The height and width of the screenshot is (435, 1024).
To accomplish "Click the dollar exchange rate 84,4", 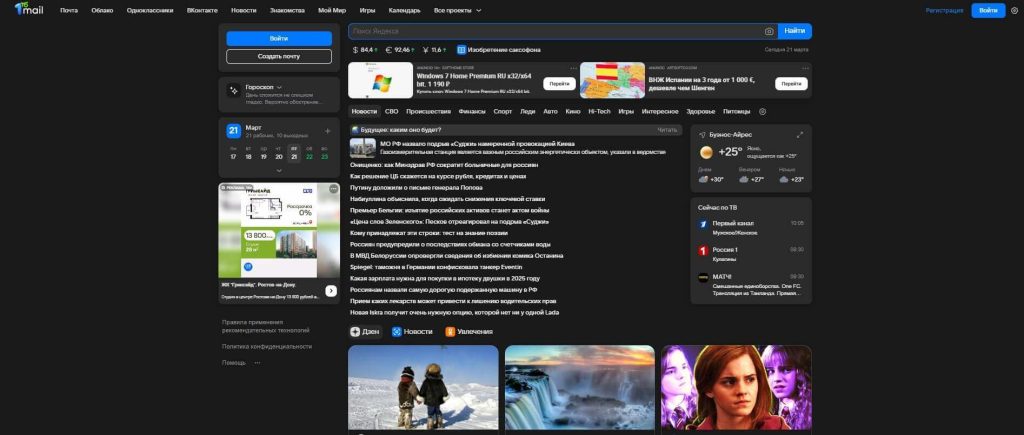I will [366, 50].
